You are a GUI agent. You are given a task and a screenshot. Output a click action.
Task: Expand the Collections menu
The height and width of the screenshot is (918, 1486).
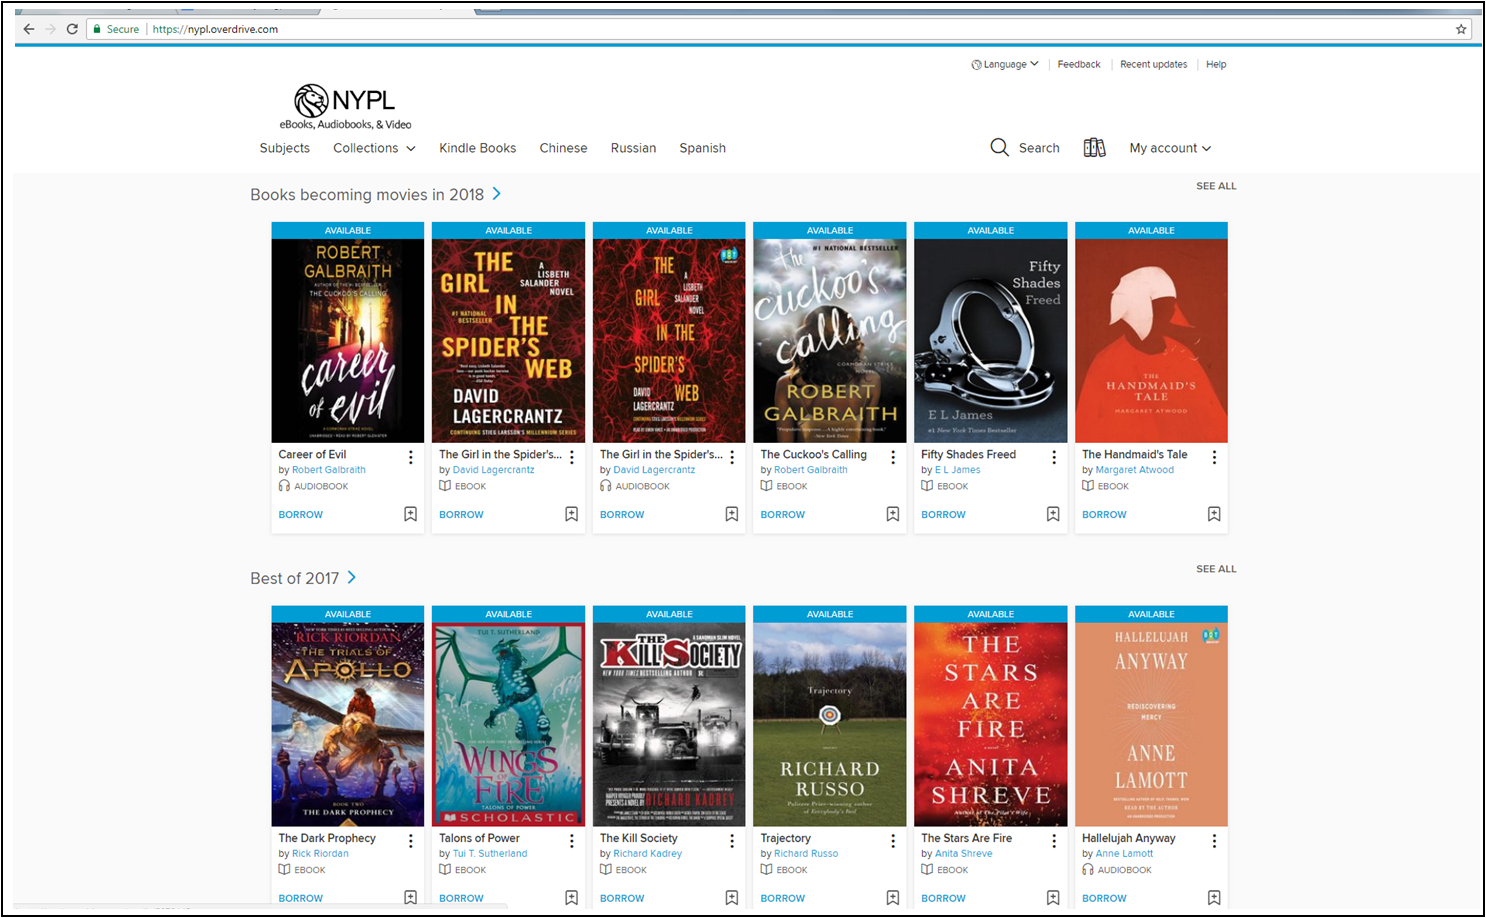pos(374,148)
